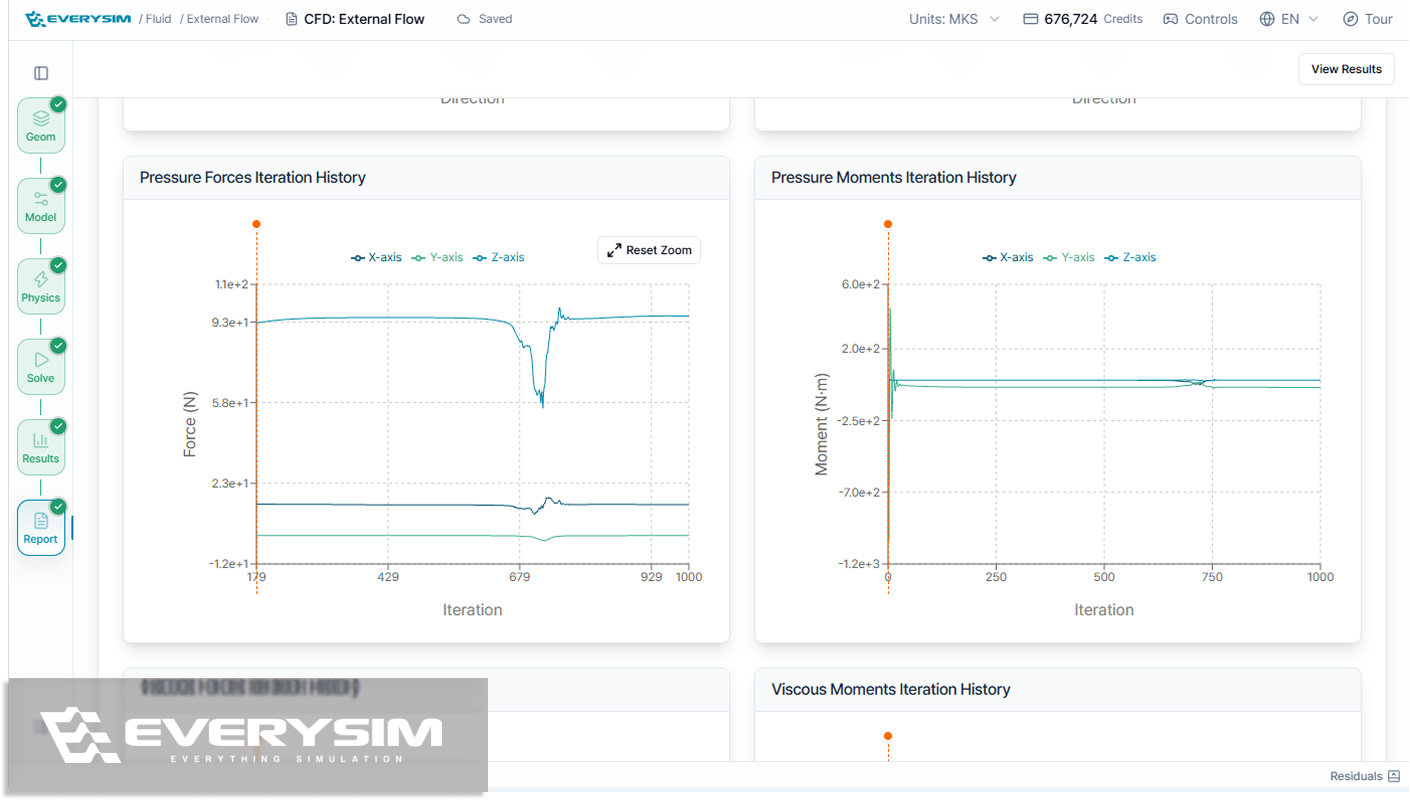Screen dimensions: 1410x800
Task: Click the credits card icon
Action: [1030, 19]
